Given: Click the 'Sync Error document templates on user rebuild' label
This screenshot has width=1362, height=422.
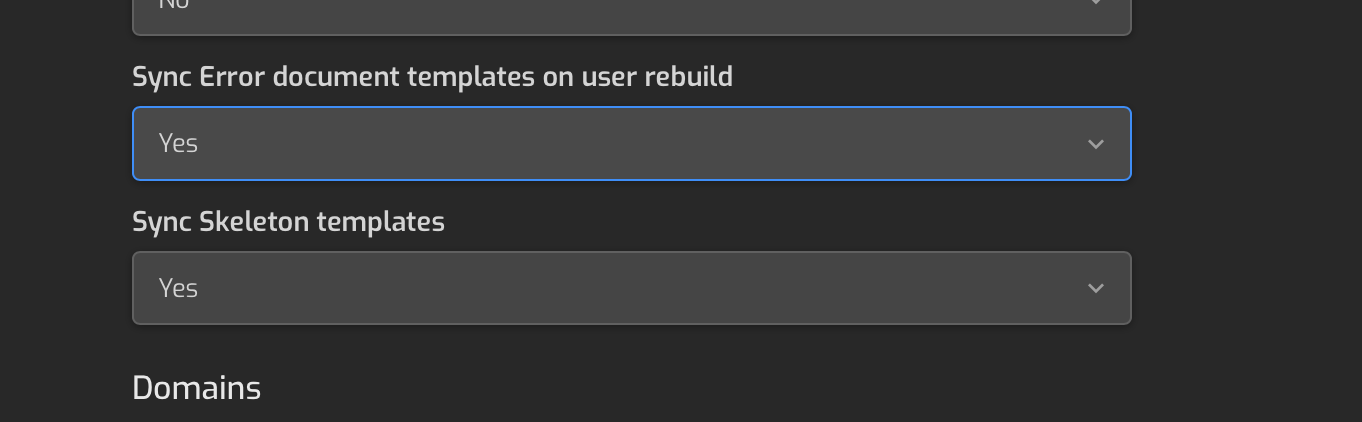Looking at the screenshot, I should [432, 77].
